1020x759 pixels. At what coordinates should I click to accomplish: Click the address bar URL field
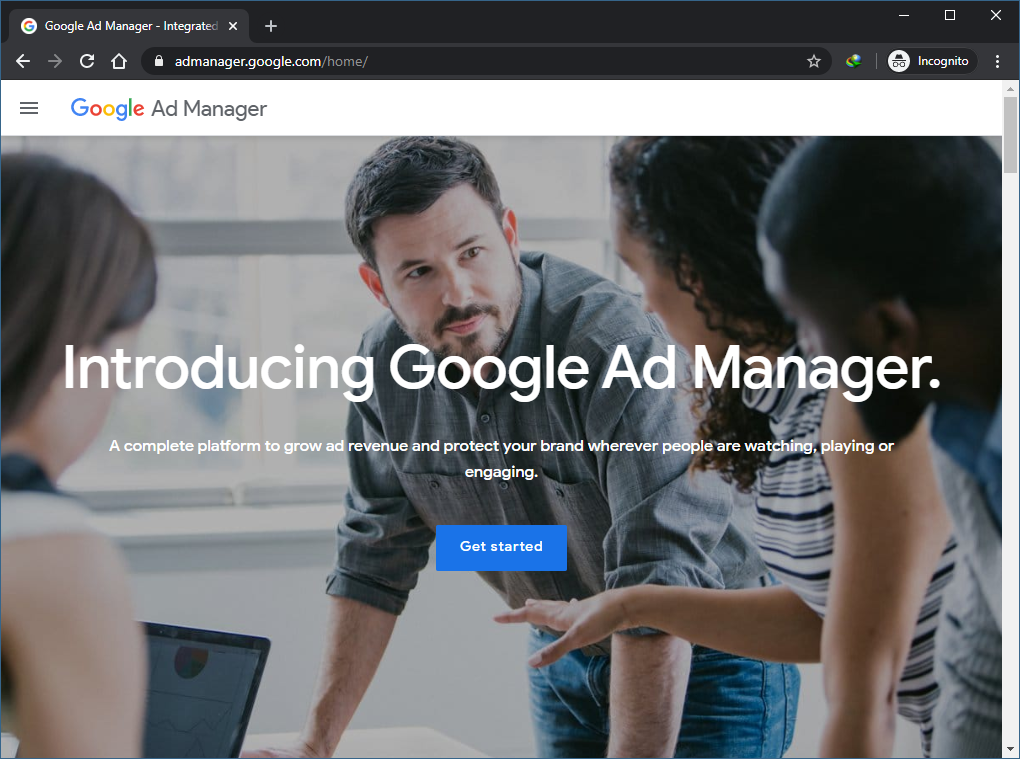[486, 61]
